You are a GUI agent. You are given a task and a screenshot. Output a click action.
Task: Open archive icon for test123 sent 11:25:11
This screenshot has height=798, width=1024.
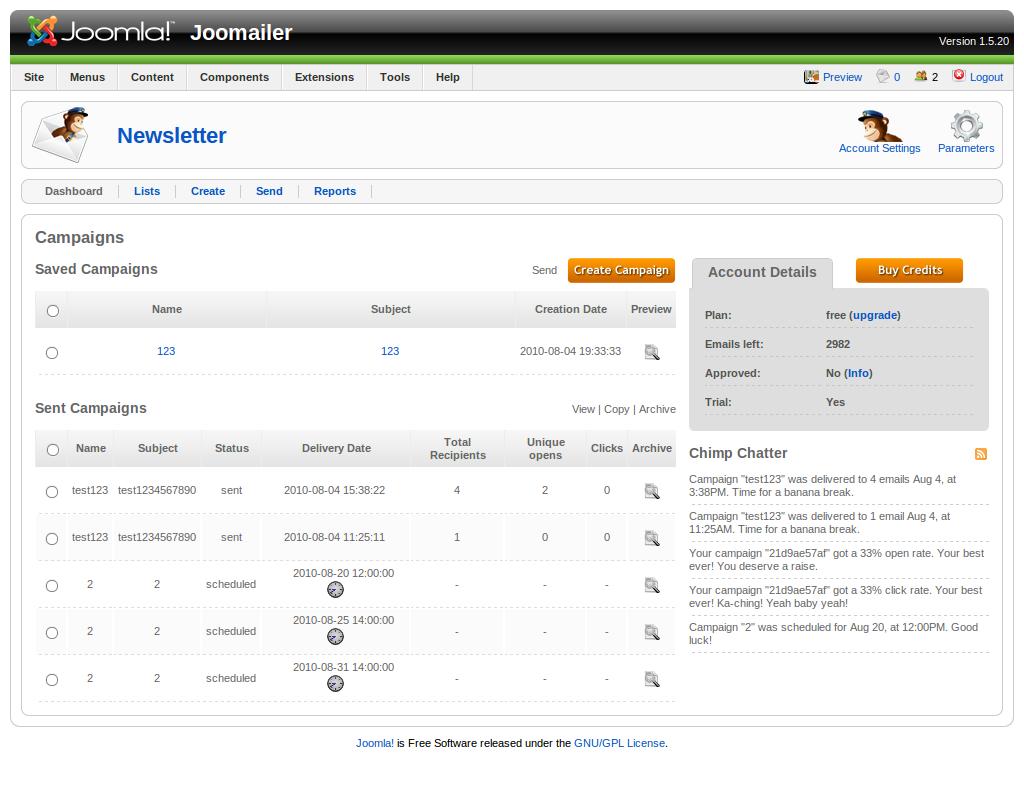pos(652,538)
